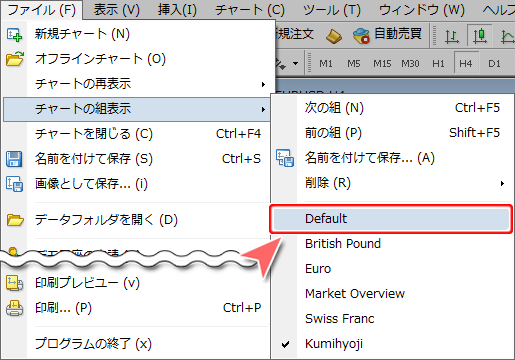This screenshot has width=515, height=360.
Task: Select the M1 timeframe
Action: (326, 63)
